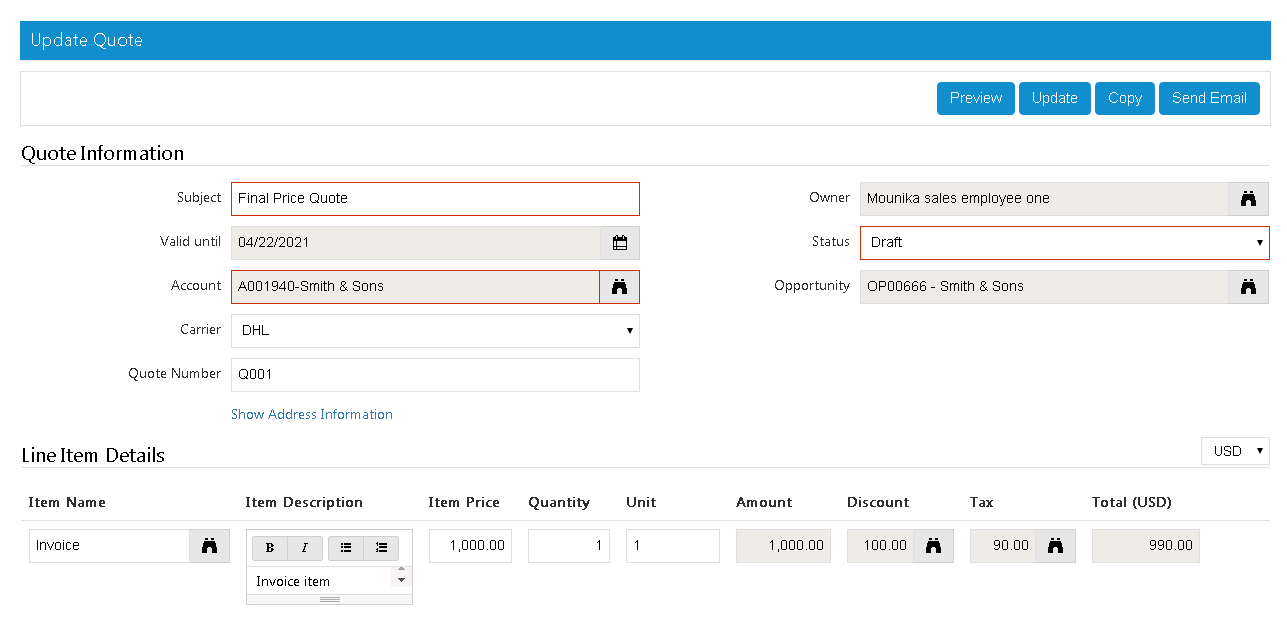This screenshot has width=1287, height=630.
Task: Open the USD currency dropdown
Action: [x=1235, y=451]
